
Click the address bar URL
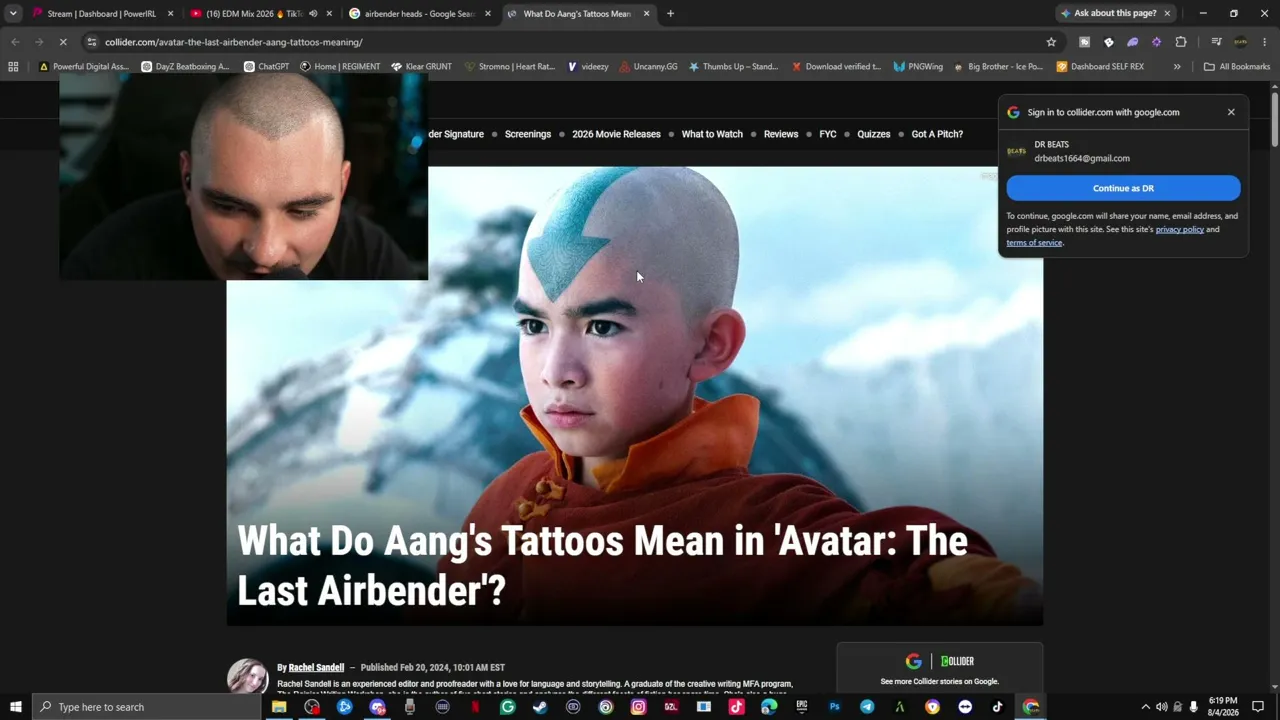[234, 42]
